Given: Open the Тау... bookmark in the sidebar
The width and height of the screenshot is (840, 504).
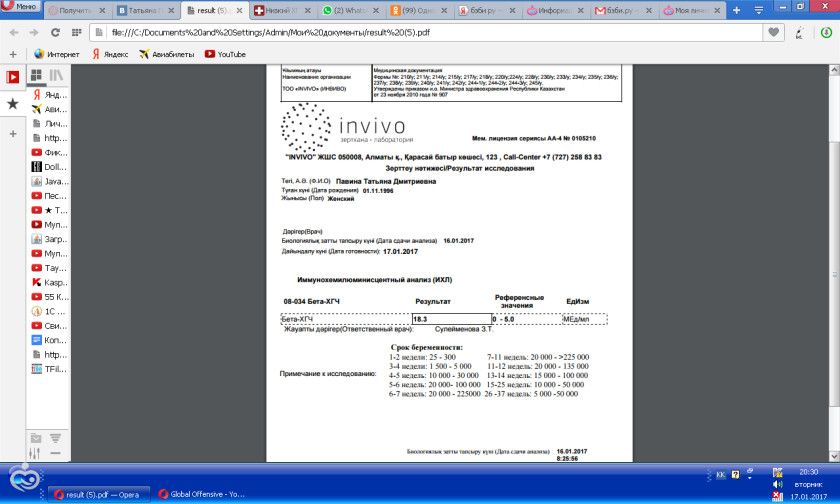Looking at the screenshot, I should (x=49, y=268).
